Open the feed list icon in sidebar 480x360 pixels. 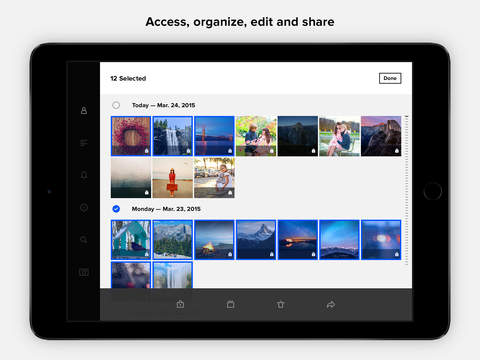click(84, 143)
